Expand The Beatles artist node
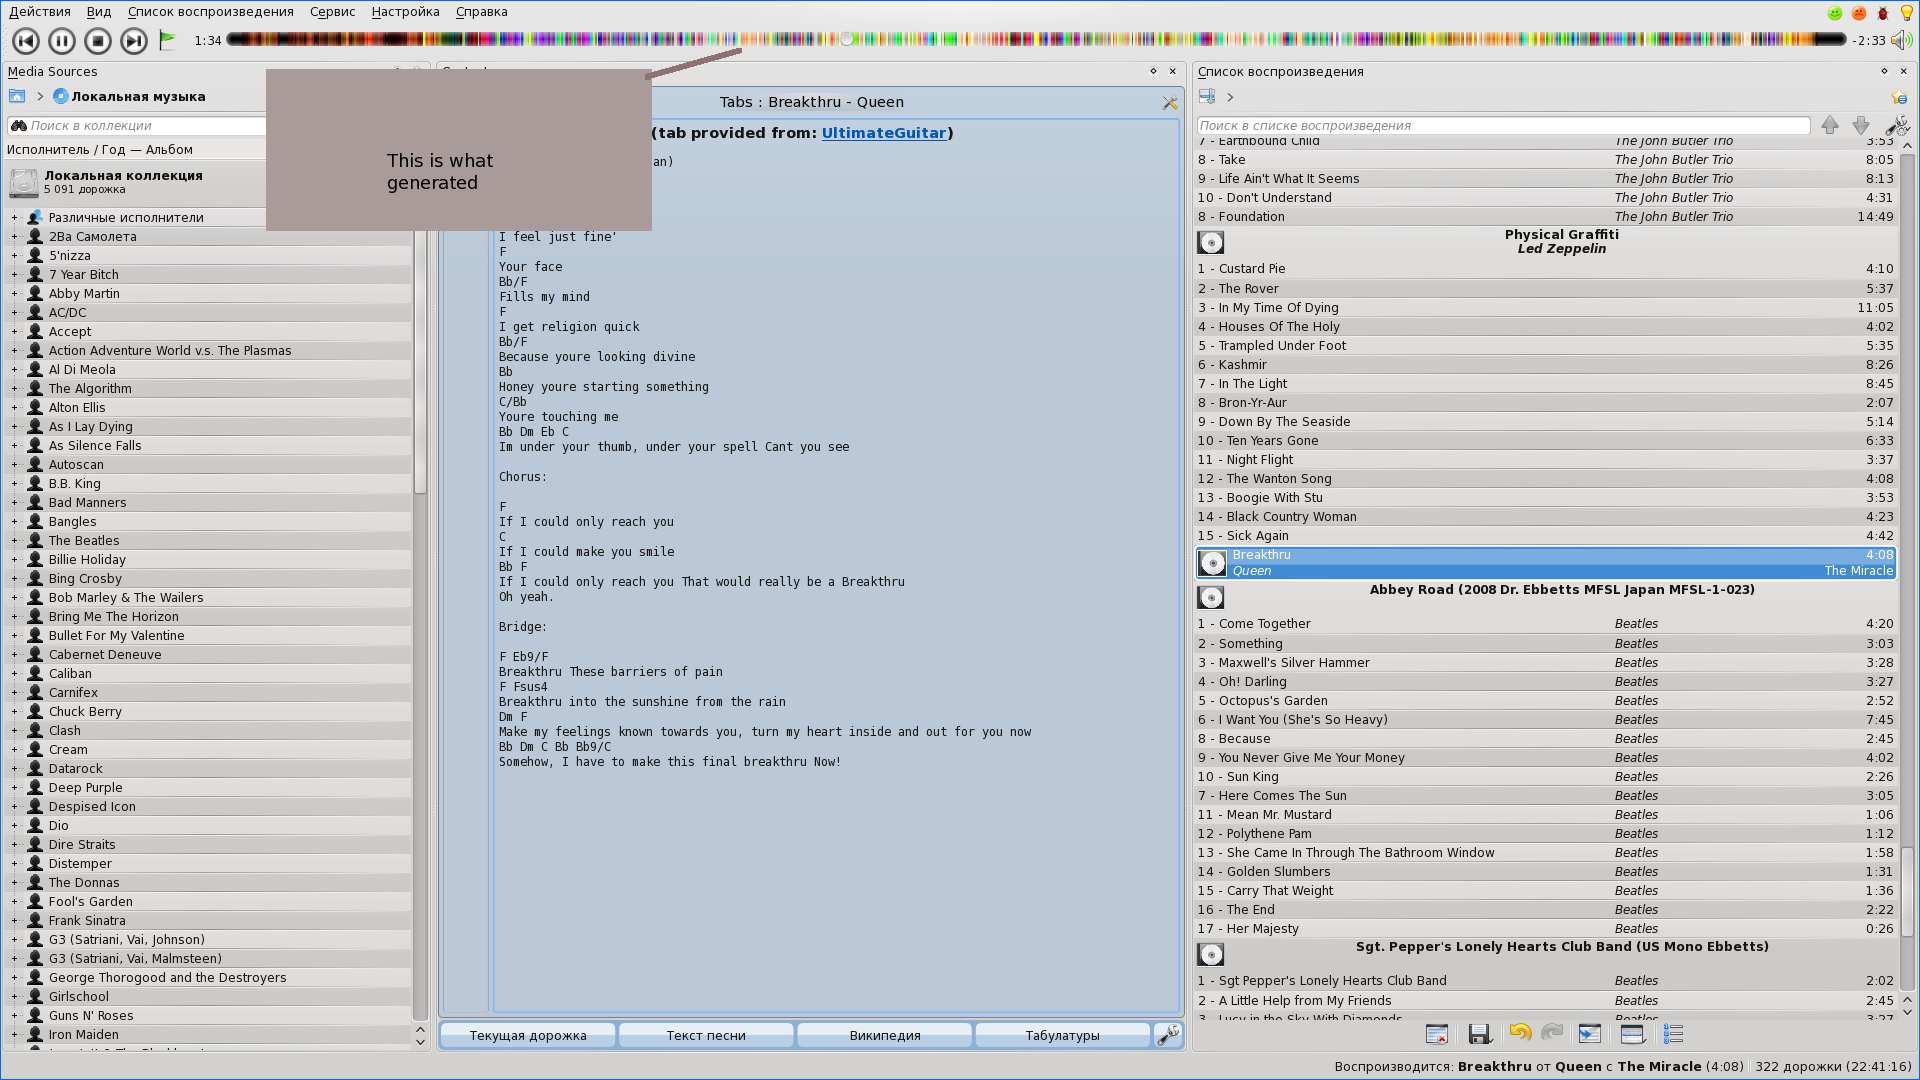The height and width of the screenshot is (1080, 1920). pyautogui.click(x=14, y=541)
